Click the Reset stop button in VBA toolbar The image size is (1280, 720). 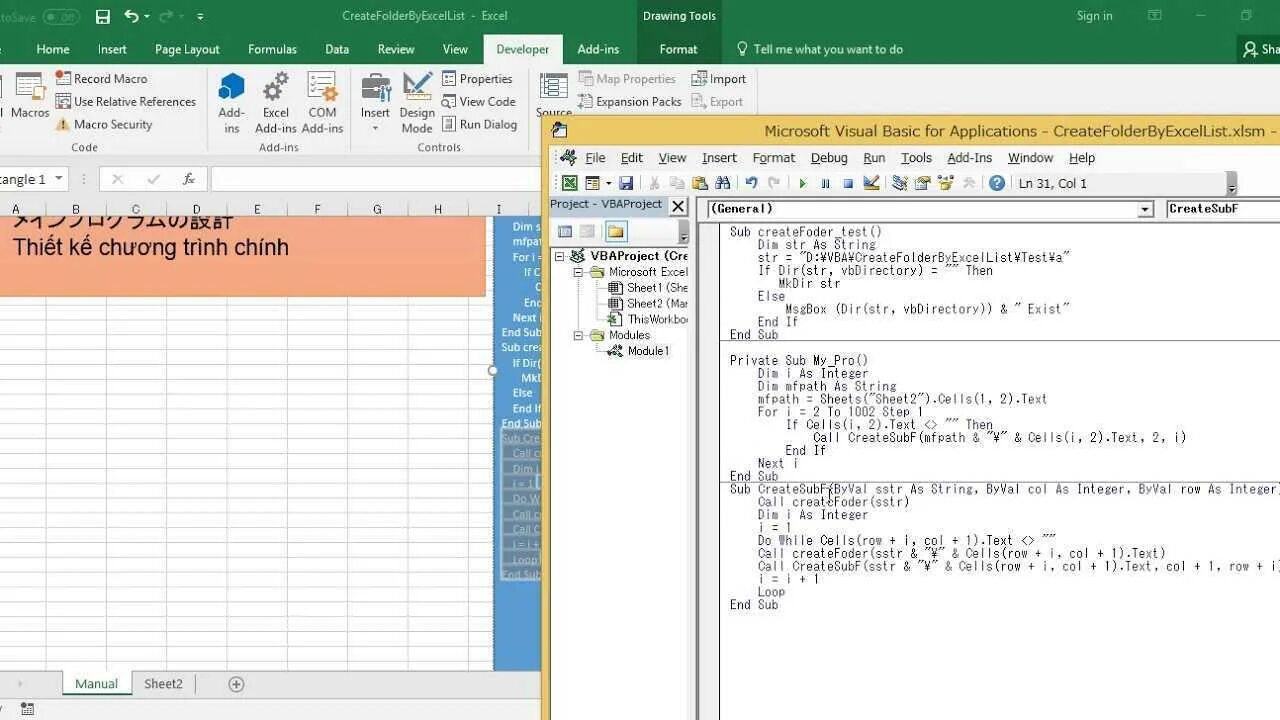(848, 183)
